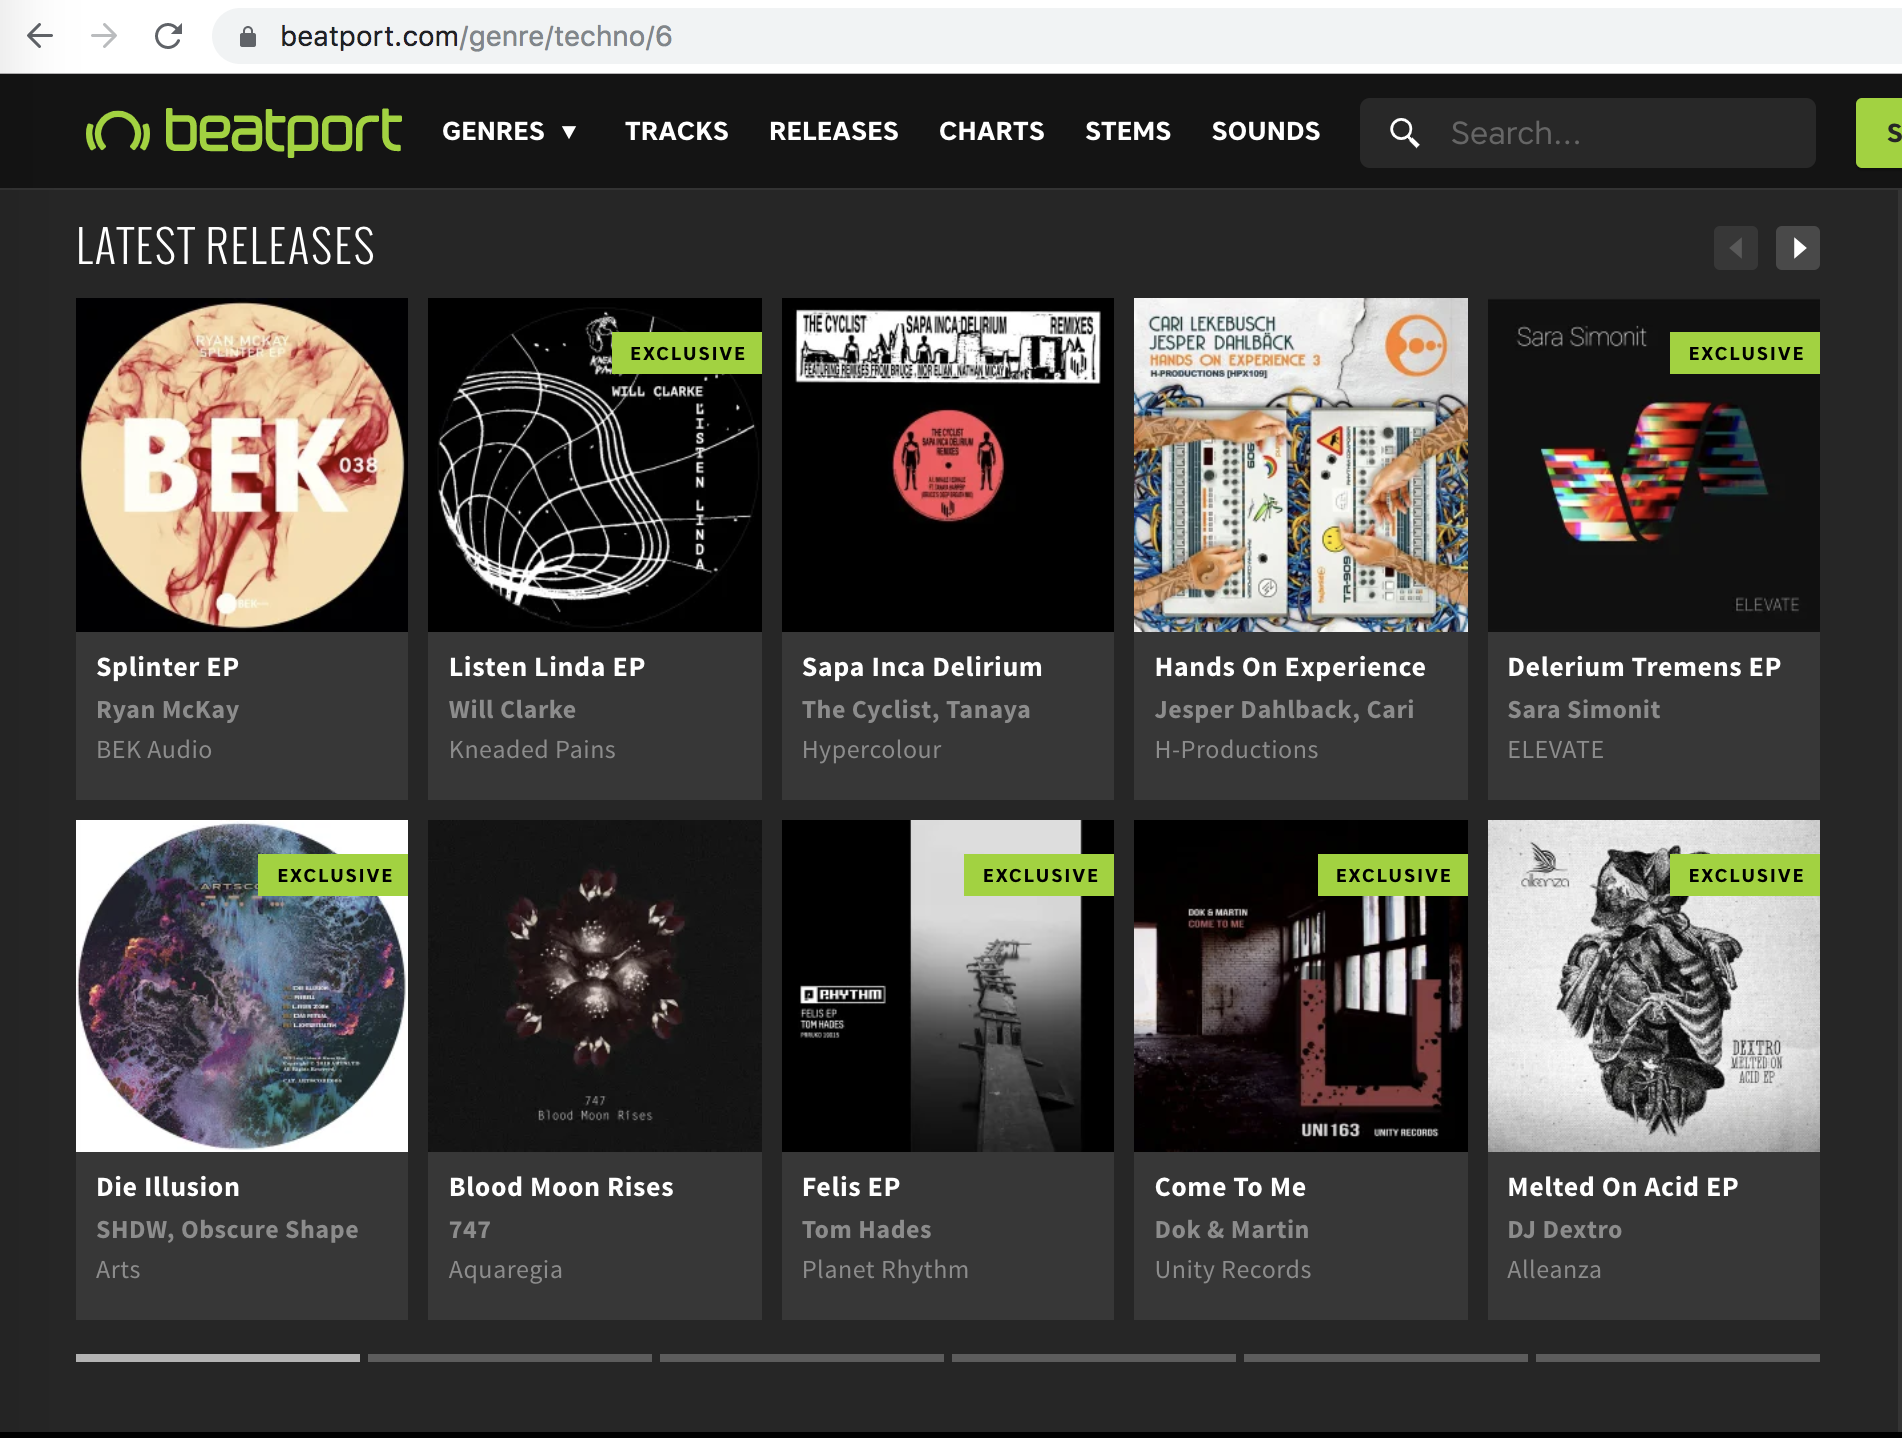The image size is (1902, 1438).
Task: Open the Blood Moon Rises title link
Action: 561,1187
